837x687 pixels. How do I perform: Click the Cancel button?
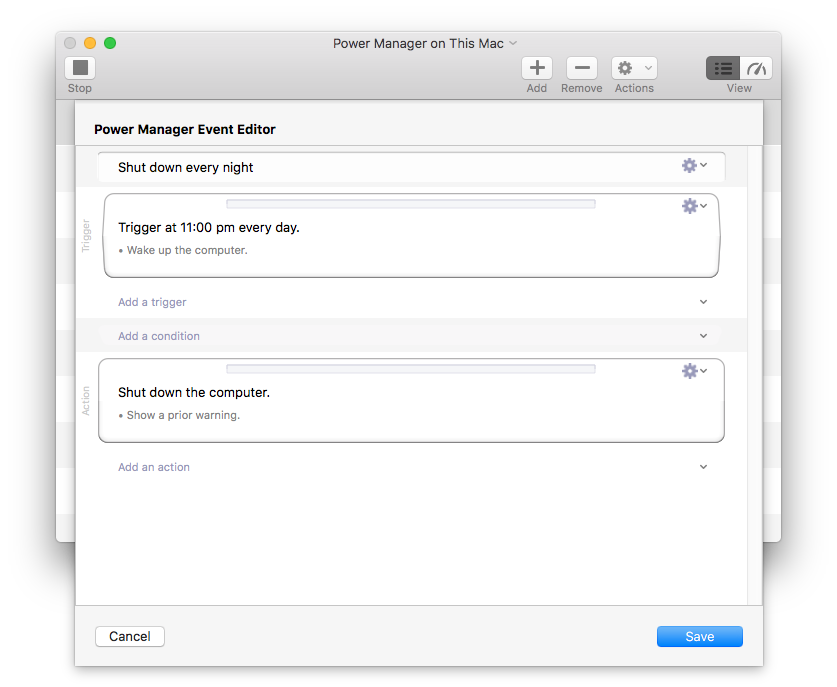(x=130, y=636)
